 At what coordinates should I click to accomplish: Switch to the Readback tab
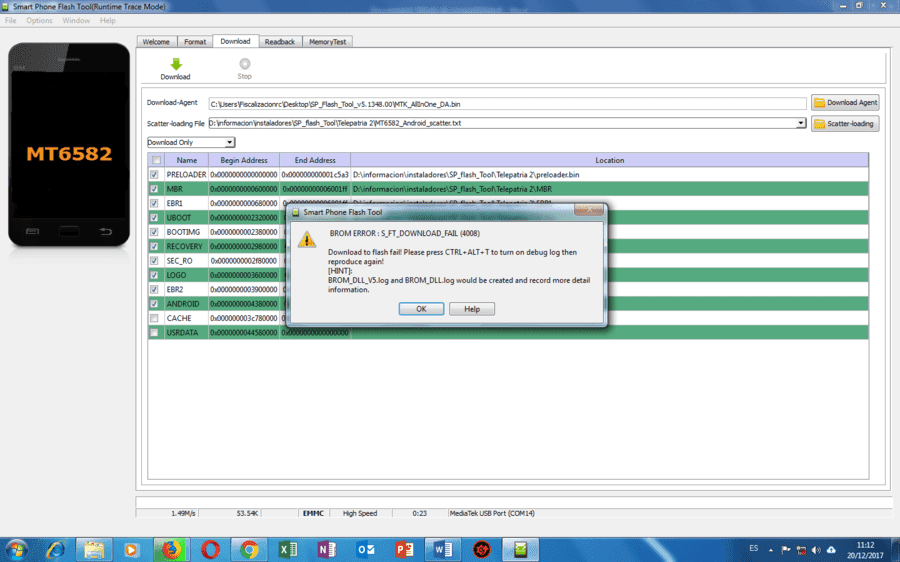pyautogui.click(x=280, y=42)
